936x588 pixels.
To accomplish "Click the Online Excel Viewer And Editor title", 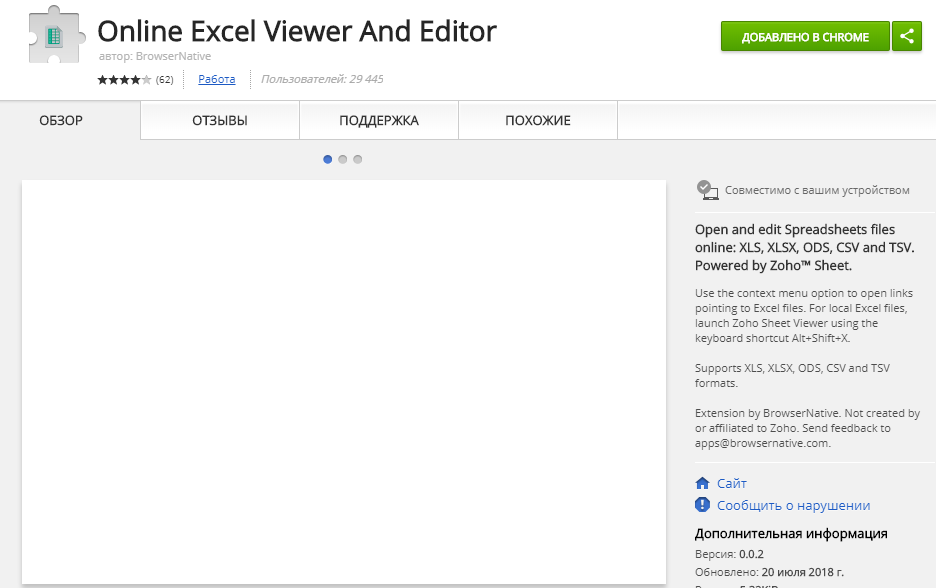I will point(297,31).
